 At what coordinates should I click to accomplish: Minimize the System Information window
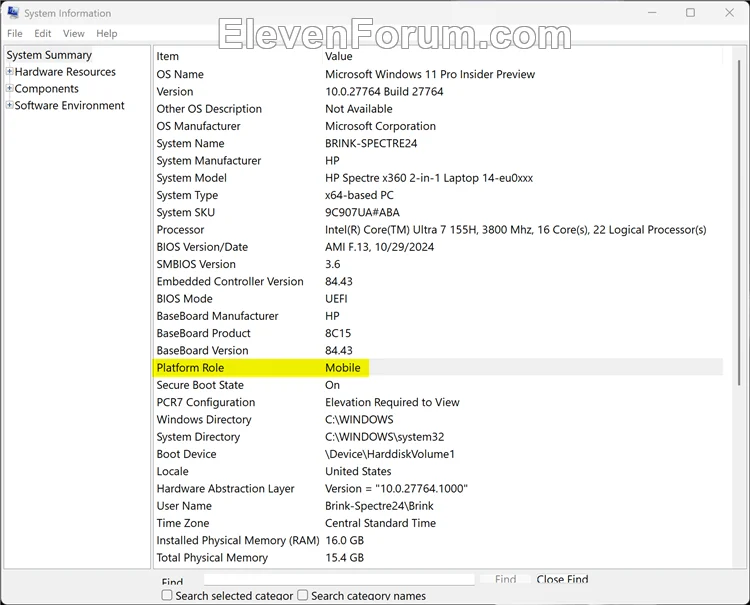click(x=652, y=12)
